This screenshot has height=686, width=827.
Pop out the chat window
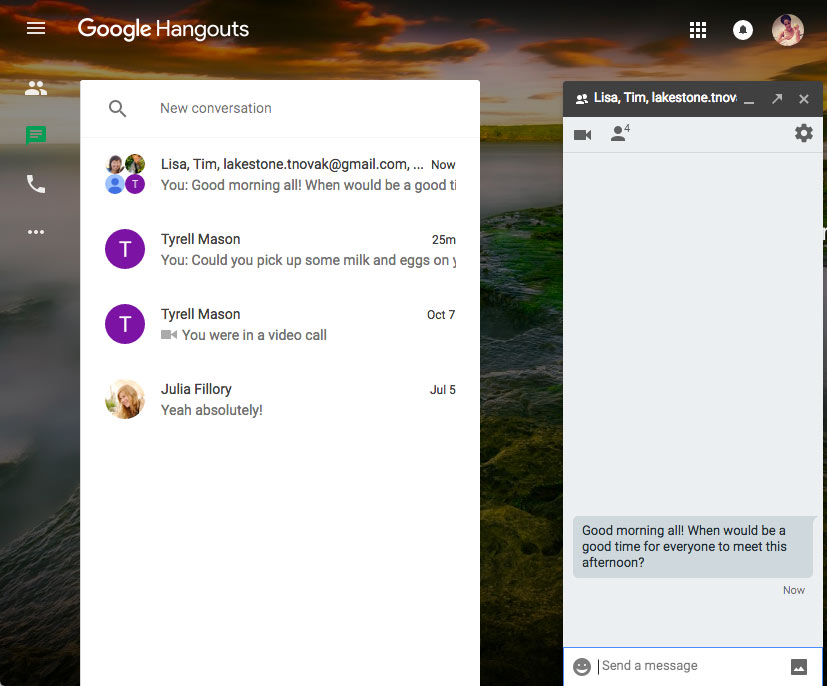(x=777, y=99)
